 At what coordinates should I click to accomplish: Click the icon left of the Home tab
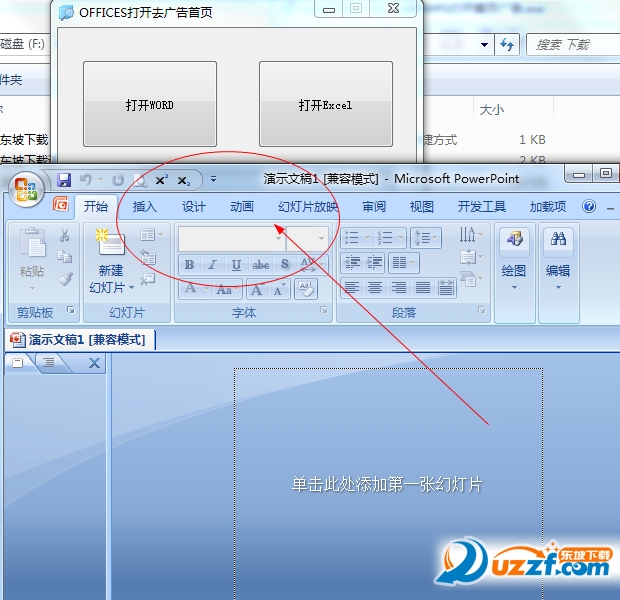(60, 204)
